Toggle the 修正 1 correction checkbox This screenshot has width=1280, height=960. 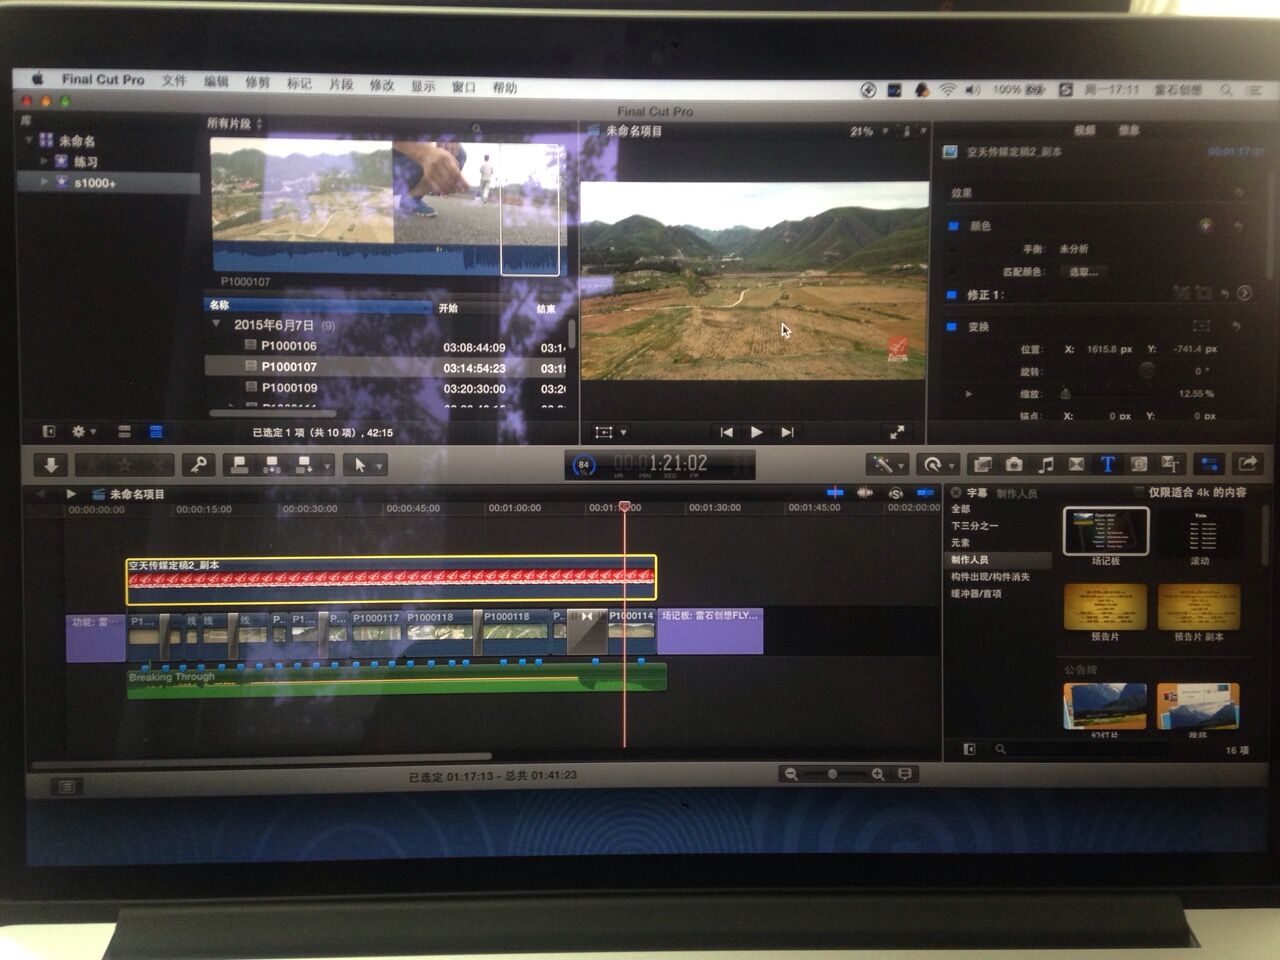click(952, 295)
